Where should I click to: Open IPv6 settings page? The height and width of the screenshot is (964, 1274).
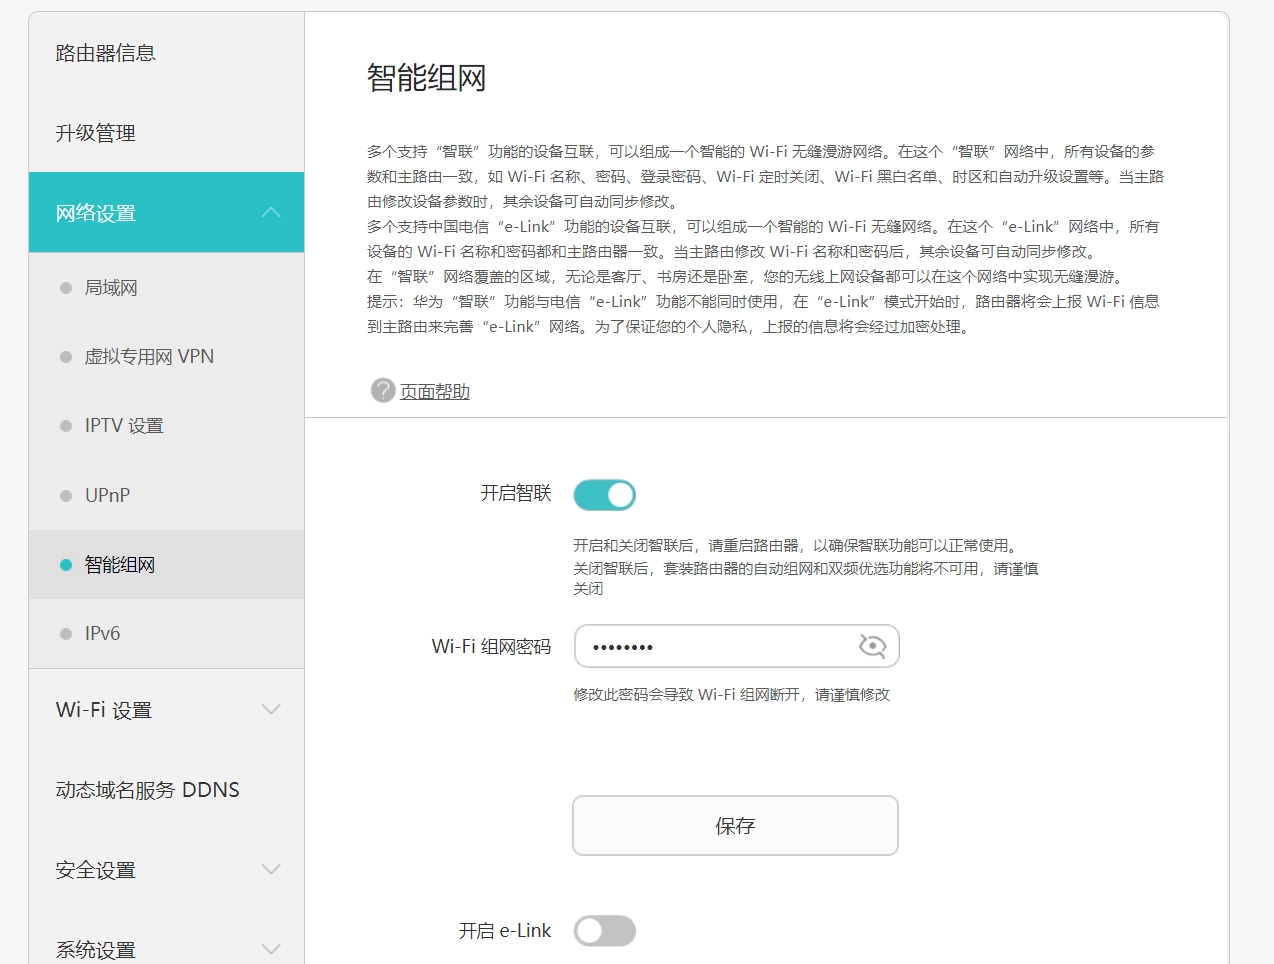coord(102,633)
